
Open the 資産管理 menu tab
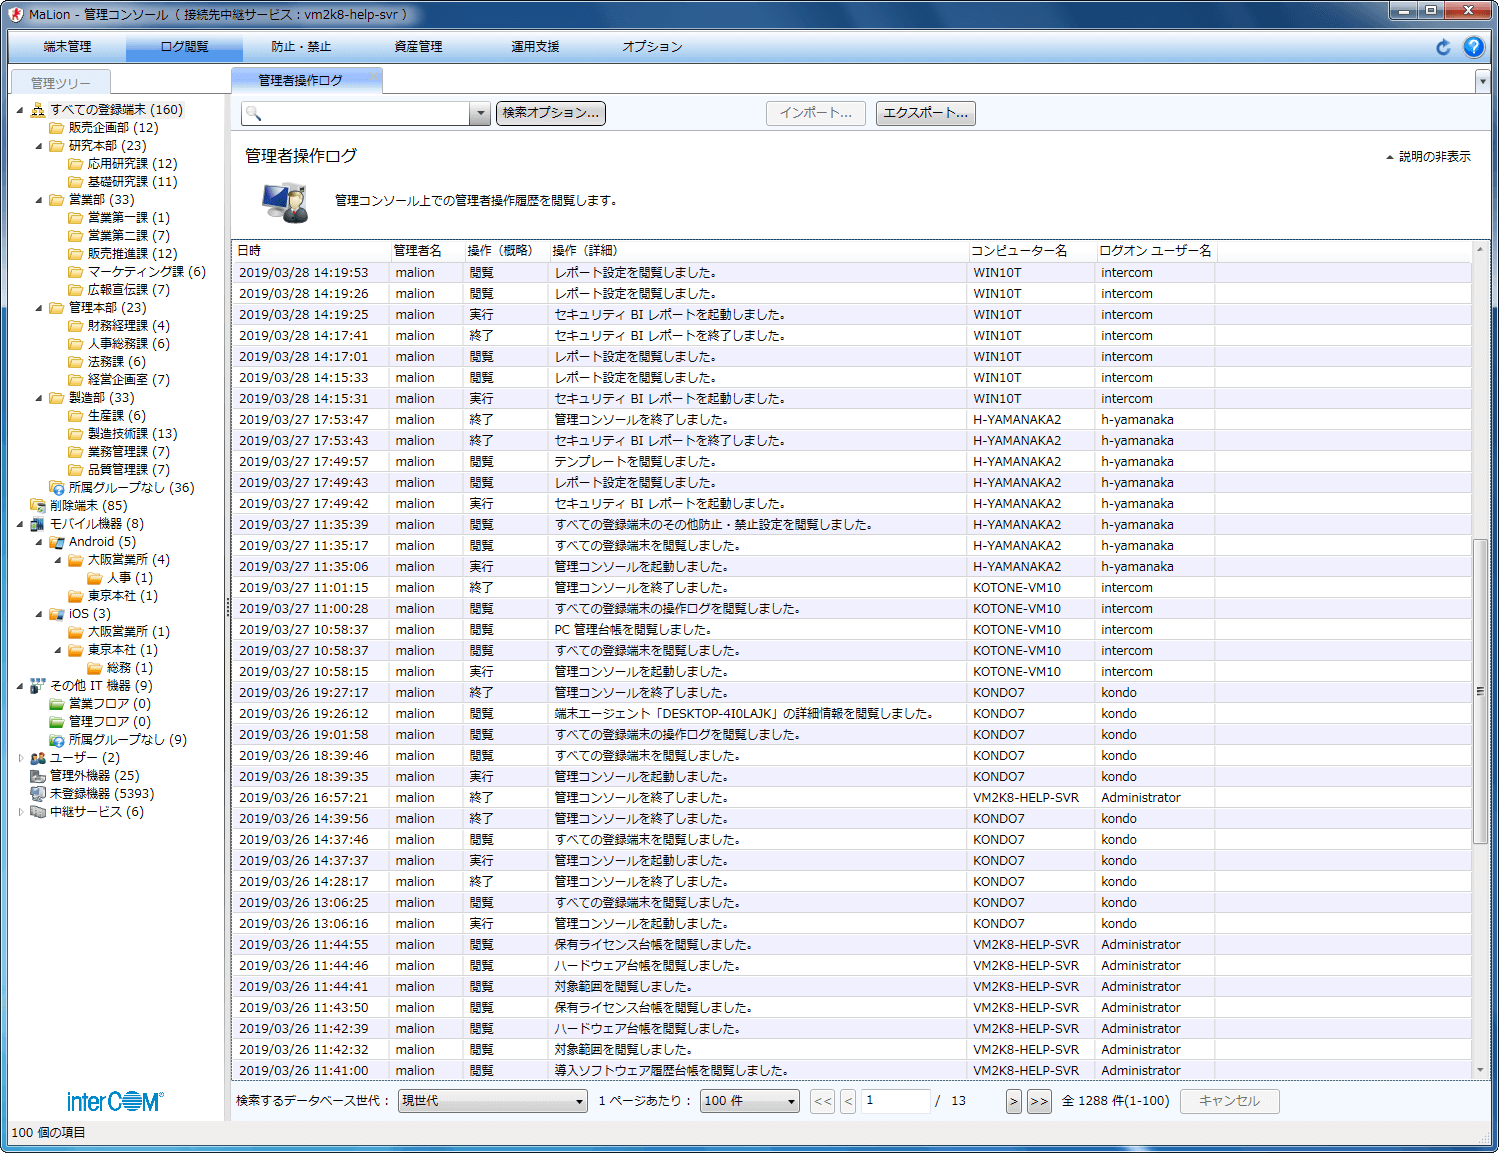click(418, 47)
